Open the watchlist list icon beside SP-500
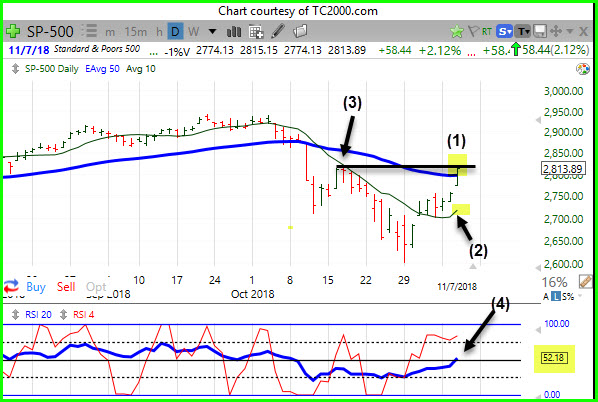This screenshot has width=598, height=402. tap(89, 31)
